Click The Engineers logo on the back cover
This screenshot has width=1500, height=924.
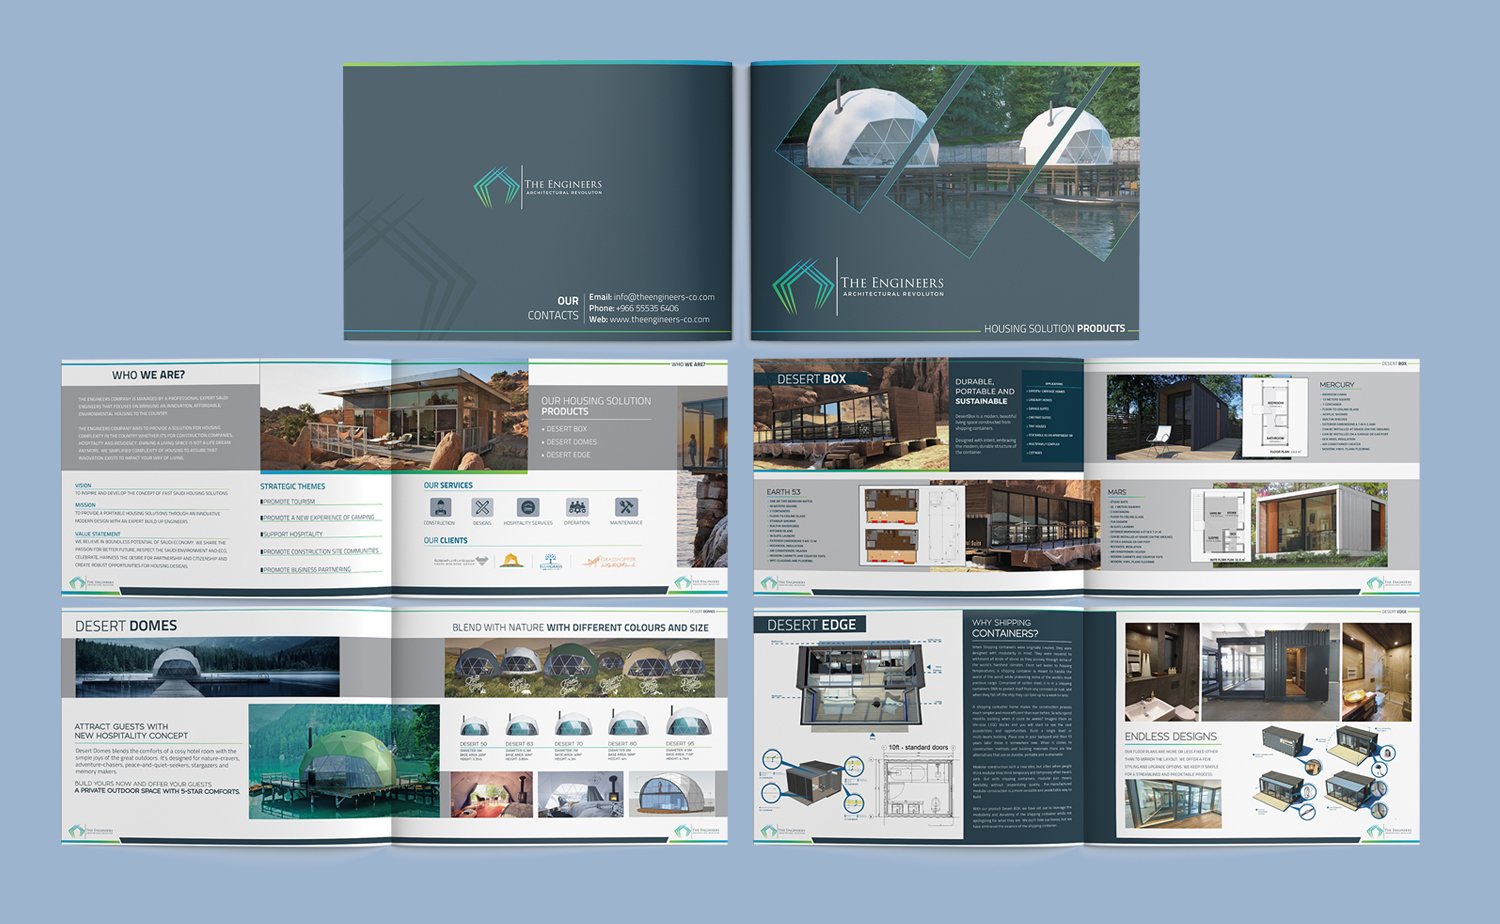pos(538,187)
